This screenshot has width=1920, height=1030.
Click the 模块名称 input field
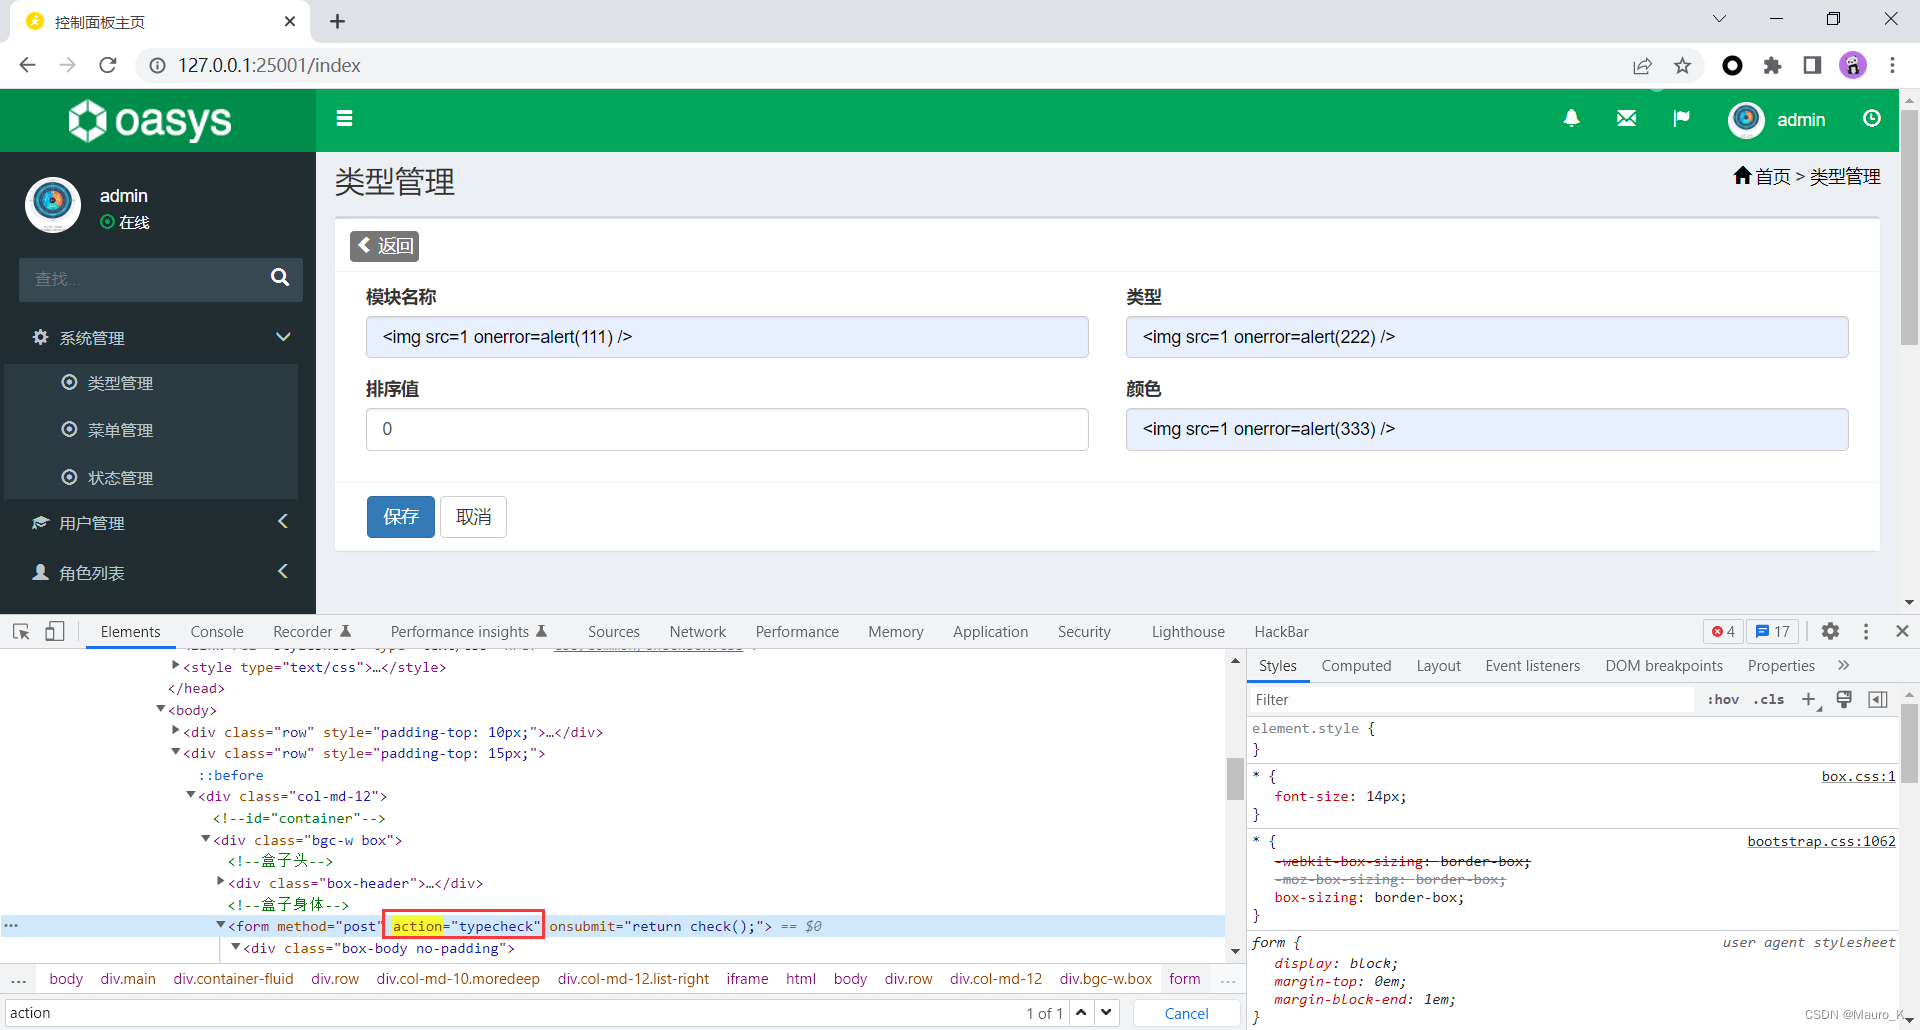[x=727, y=337]
